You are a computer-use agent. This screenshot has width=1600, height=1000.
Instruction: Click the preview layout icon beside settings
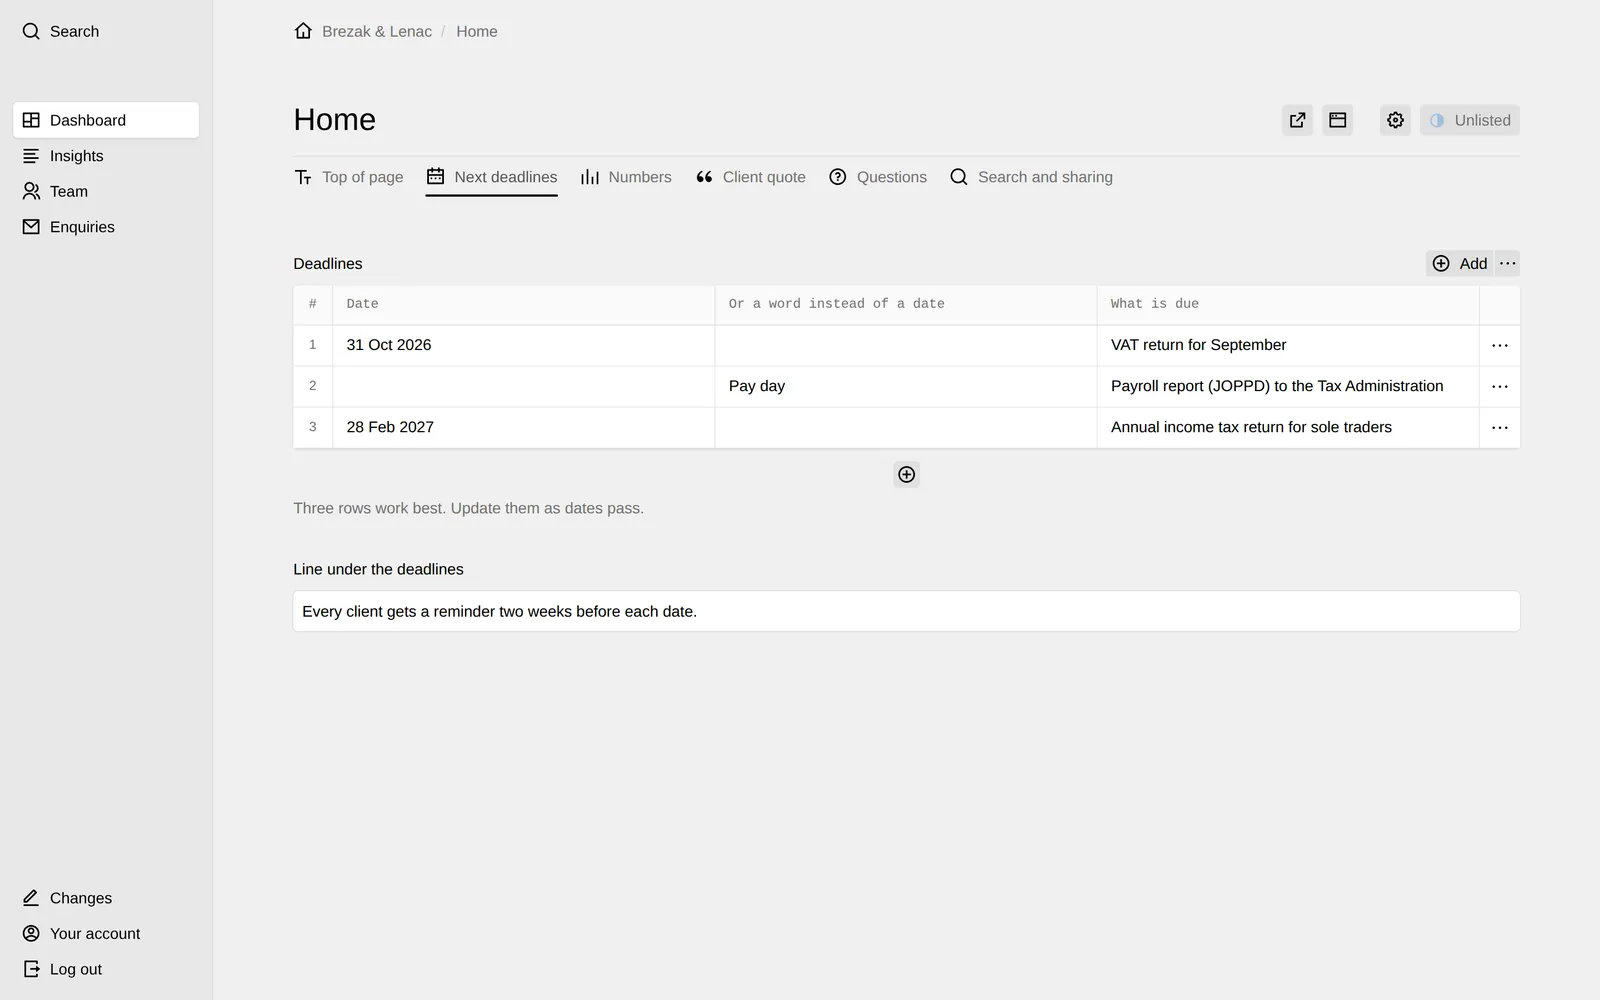(x=1337, y=120)
